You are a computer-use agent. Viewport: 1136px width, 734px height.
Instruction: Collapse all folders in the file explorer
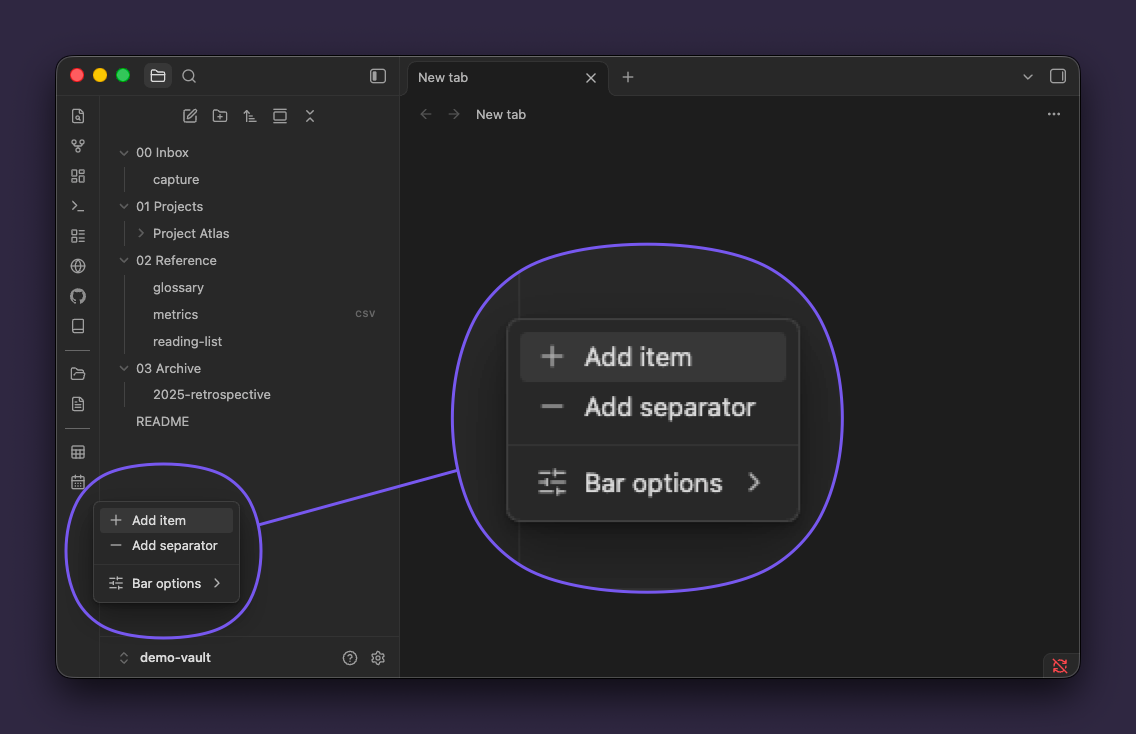pos(310,116)
